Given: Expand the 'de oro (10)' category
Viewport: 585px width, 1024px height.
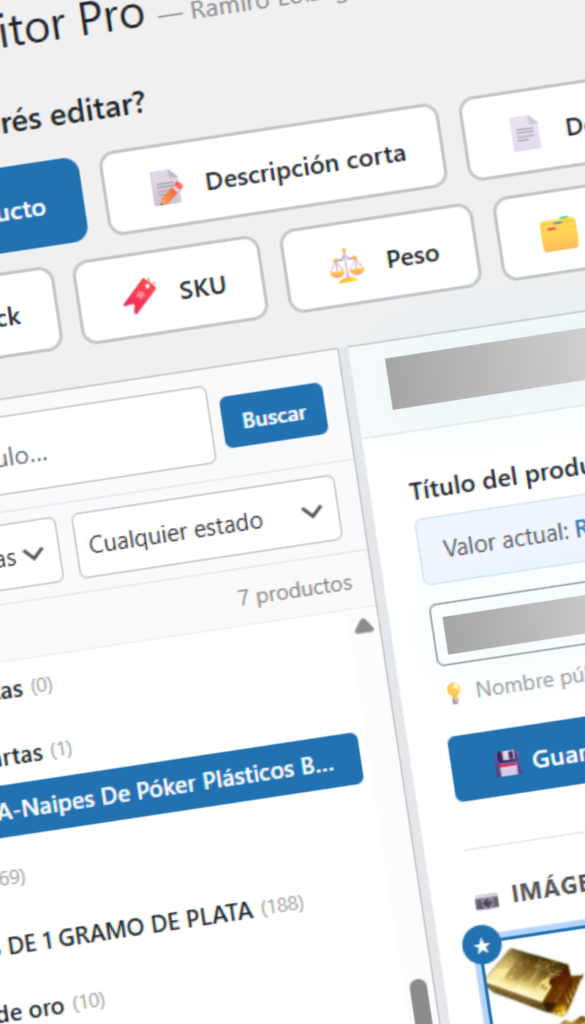Looking at the screenshot, I should pyautogui.click(x=52, y=1005).
